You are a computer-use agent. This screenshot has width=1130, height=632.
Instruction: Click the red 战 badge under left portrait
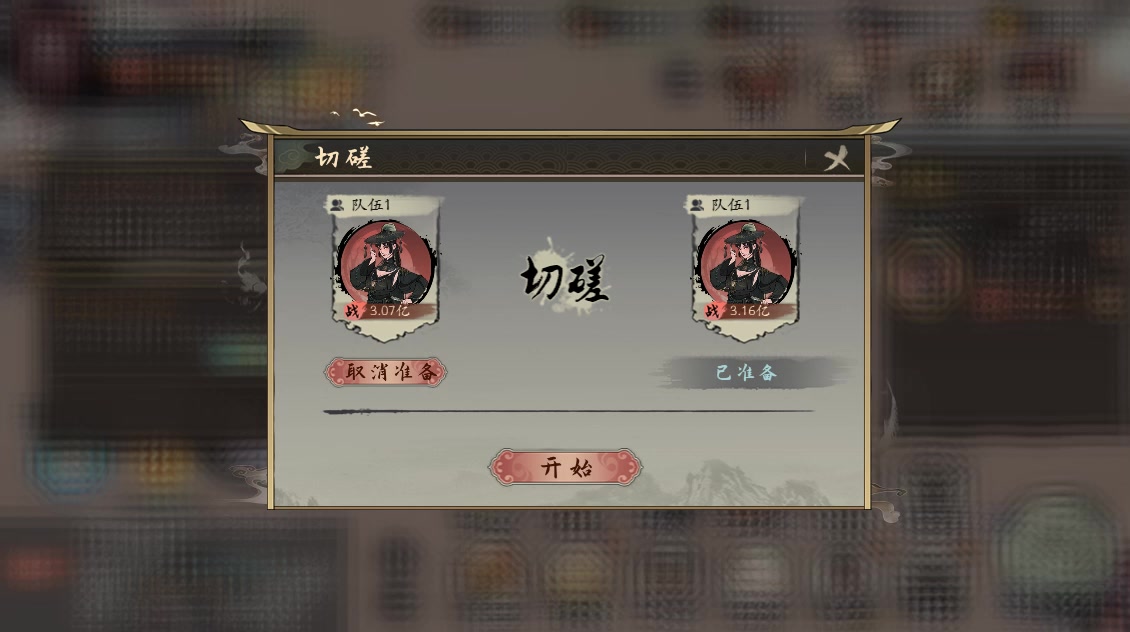point(352,311)
